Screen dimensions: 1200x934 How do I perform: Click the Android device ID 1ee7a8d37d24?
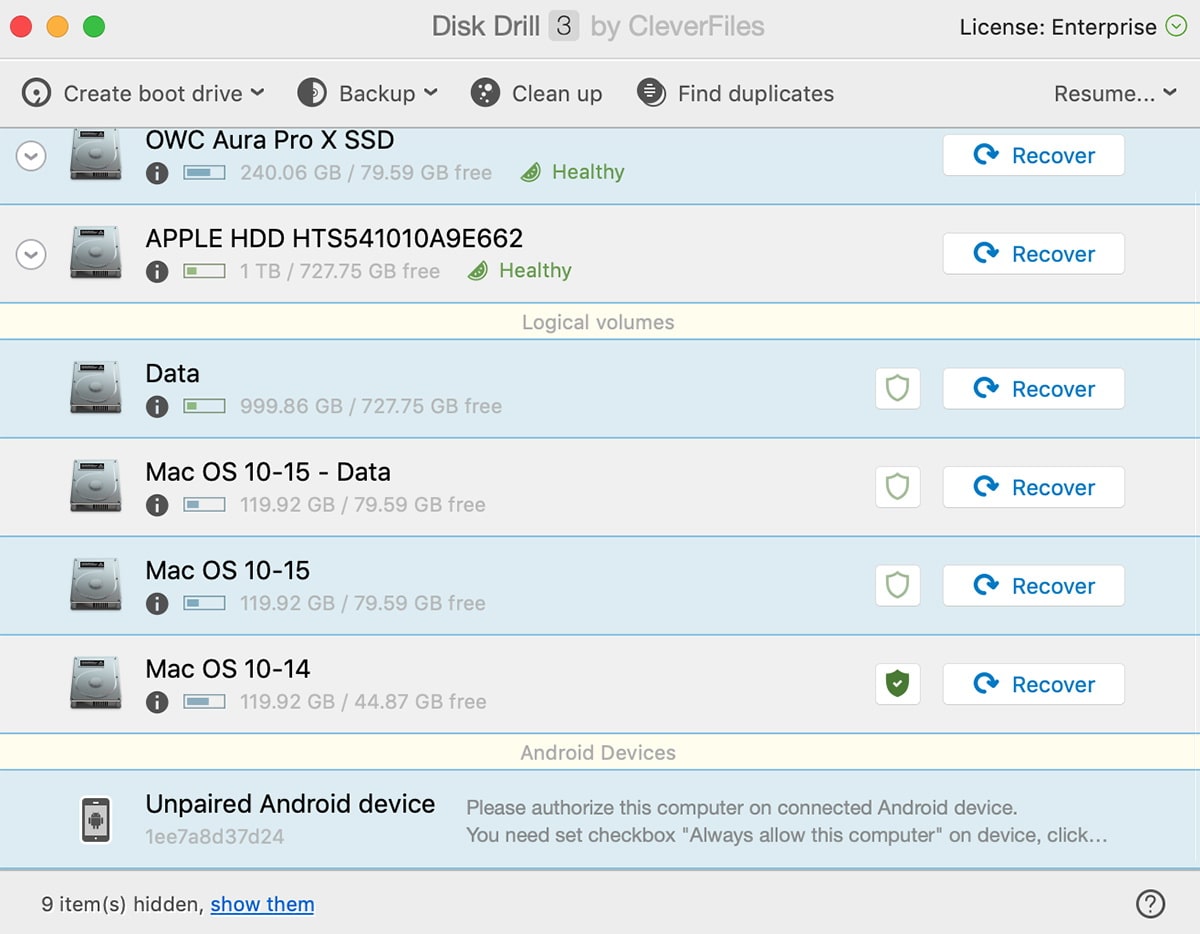(215, 836)
